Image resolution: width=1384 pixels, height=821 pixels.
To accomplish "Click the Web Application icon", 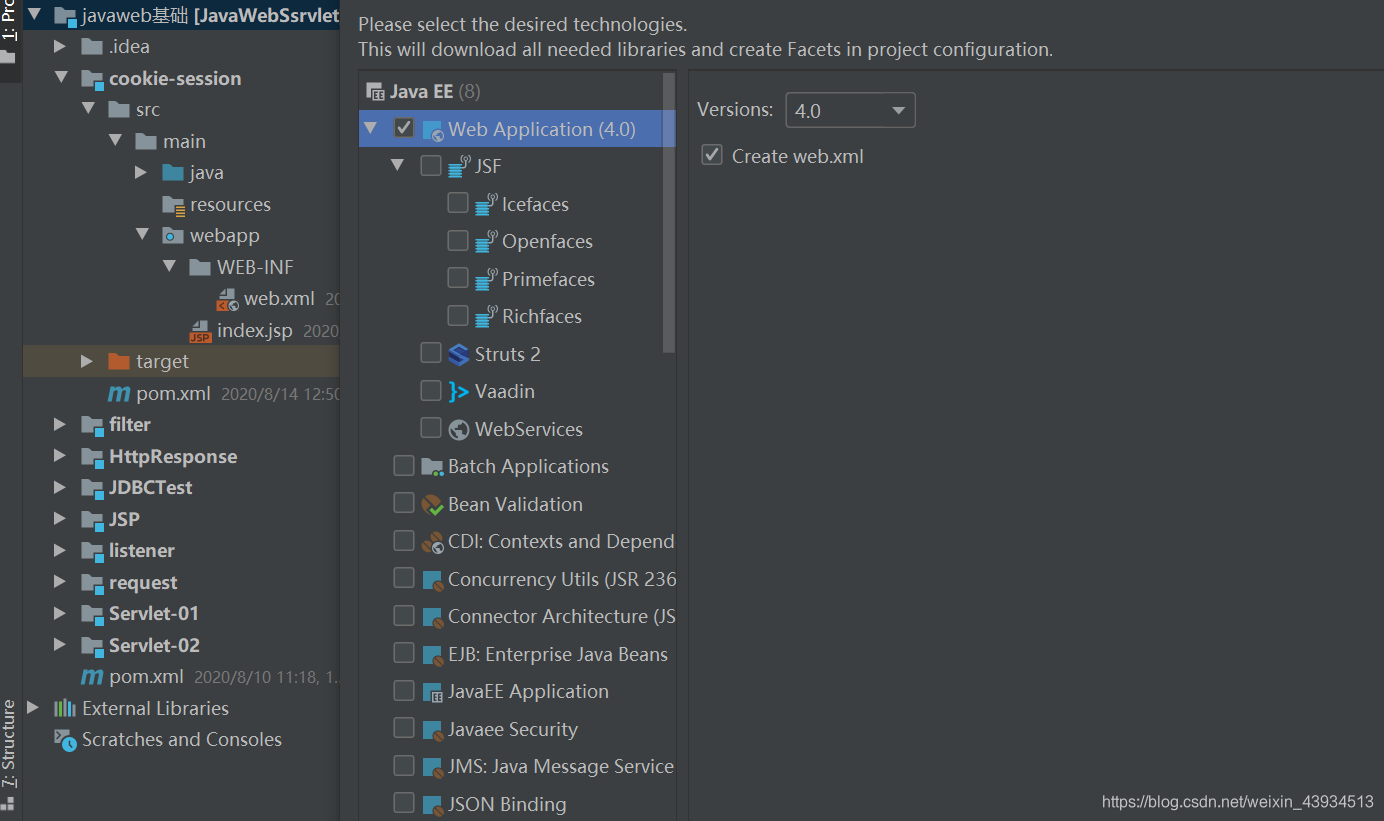I will point(433,130).
